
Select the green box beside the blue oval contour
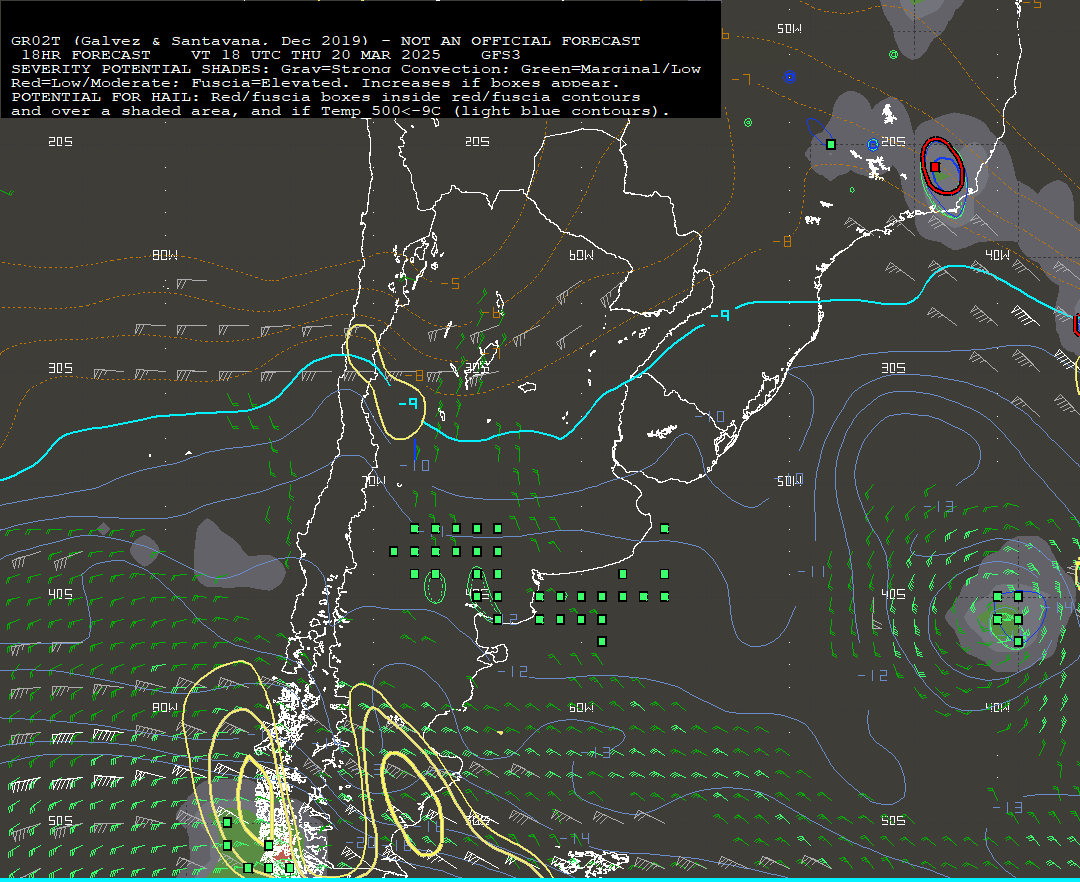pyautogui.click(x=831, y=145)
